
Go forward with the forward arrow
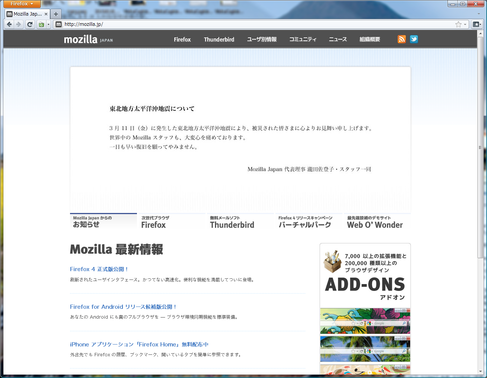point(18,24)
